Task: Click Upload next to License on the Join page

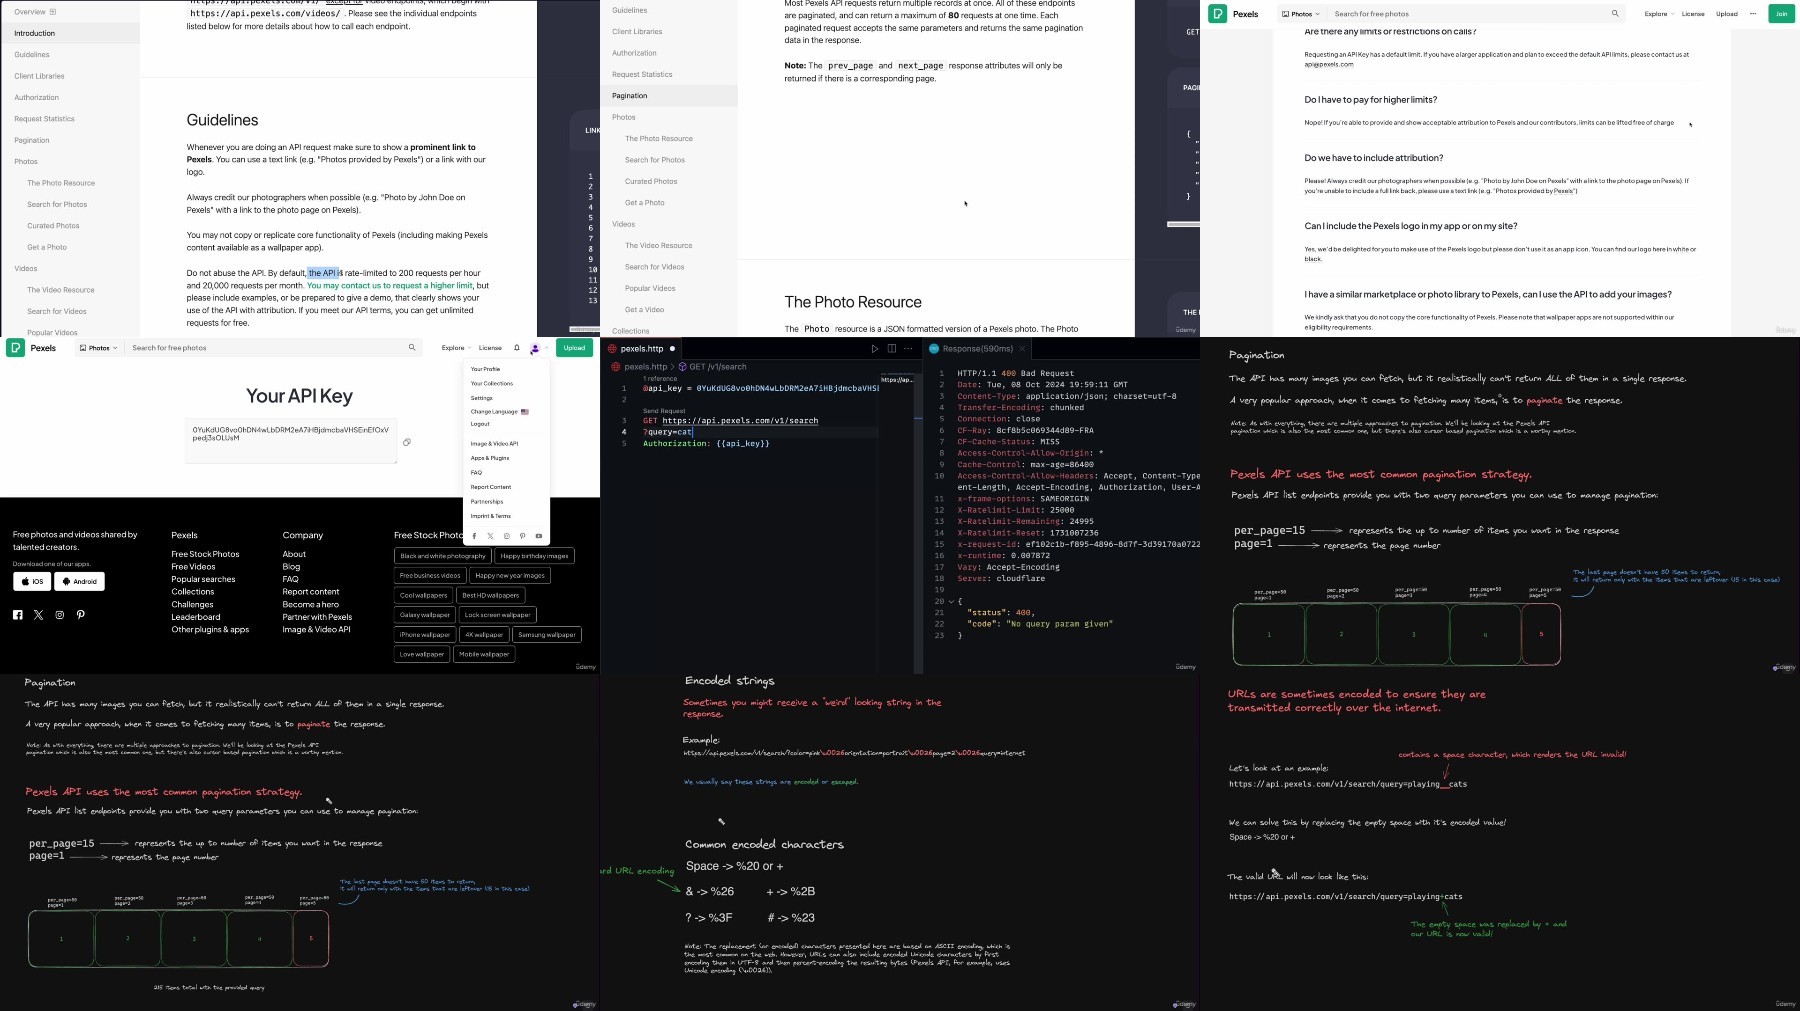Action: 1727,14
